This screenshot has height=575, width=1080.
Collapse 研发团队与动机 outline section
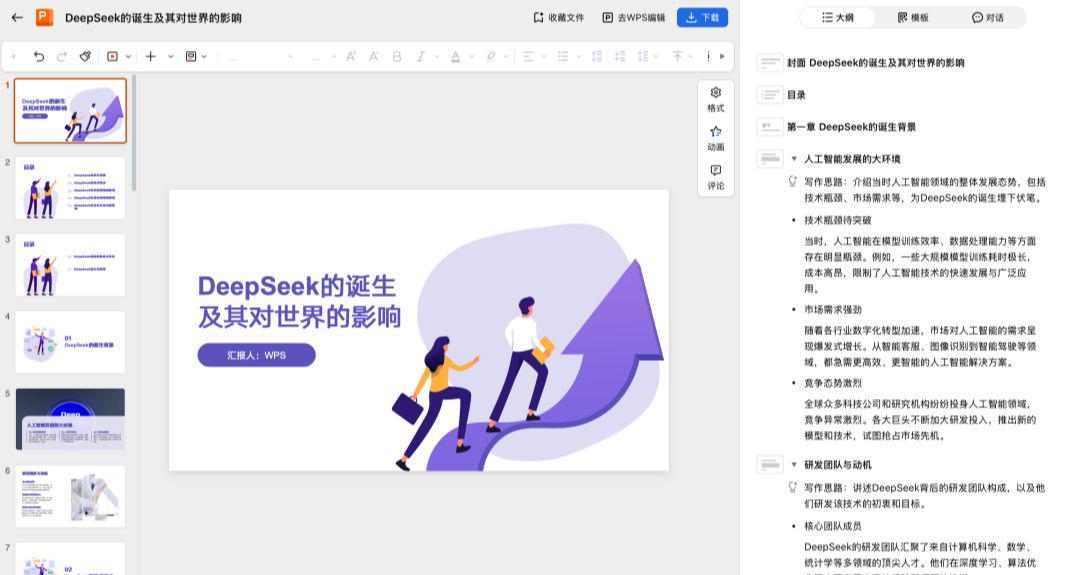pyautogui.click(x=793, y=465)
